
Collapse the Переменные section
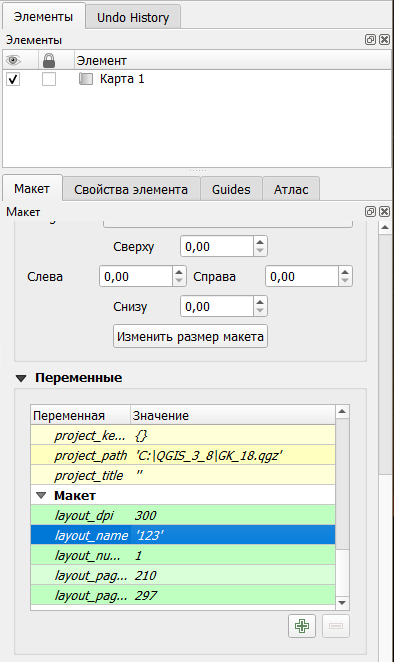point(21,378)
